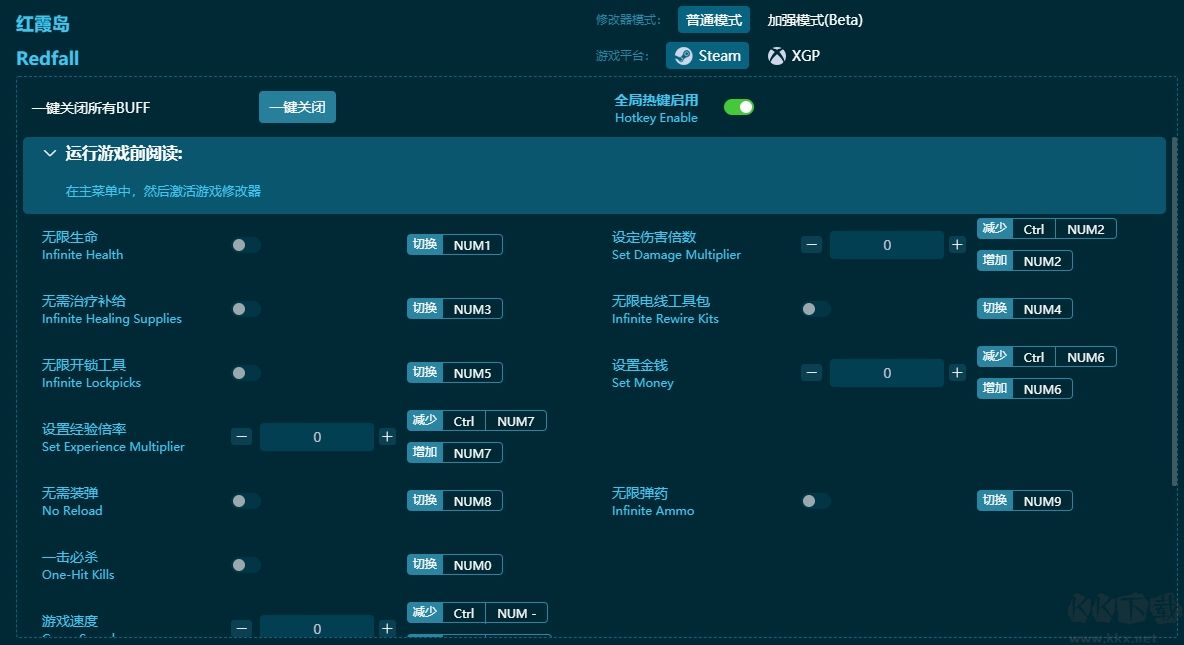Click the Infinite Health label

pyautogui.click(x=82, y=255)
